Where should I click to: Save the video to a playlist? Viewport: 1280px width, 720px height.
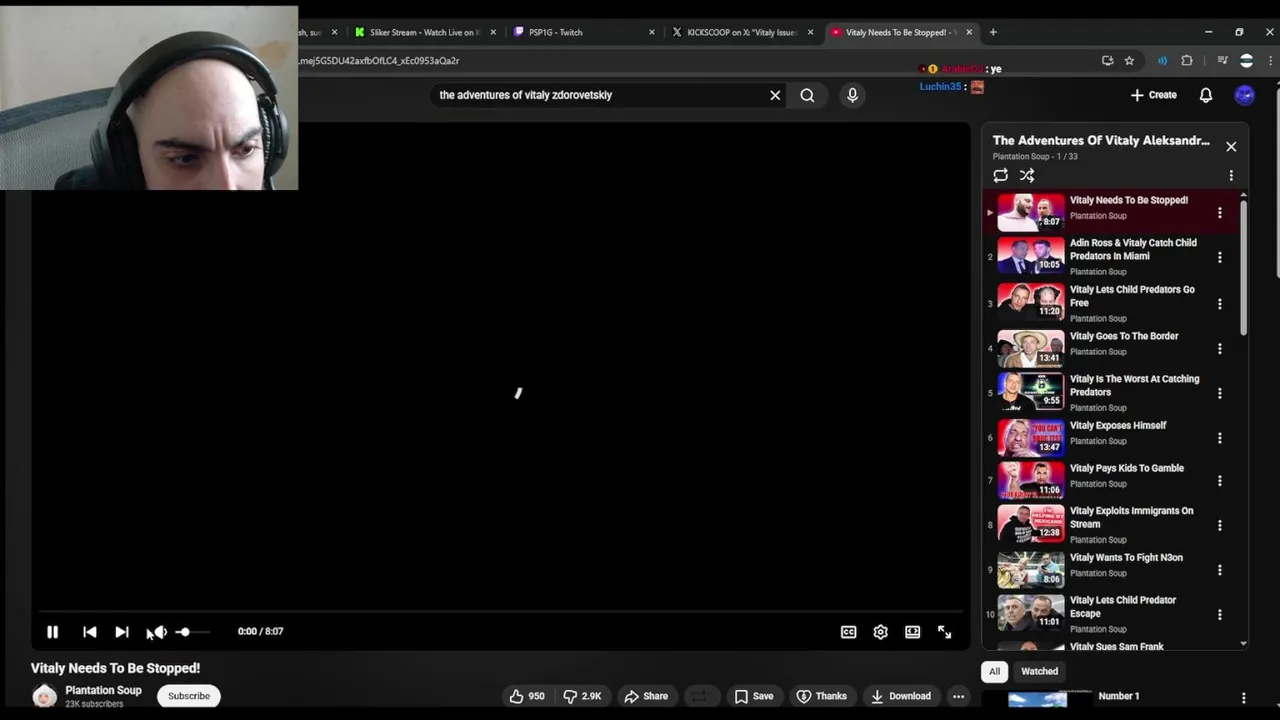[754, 696]
